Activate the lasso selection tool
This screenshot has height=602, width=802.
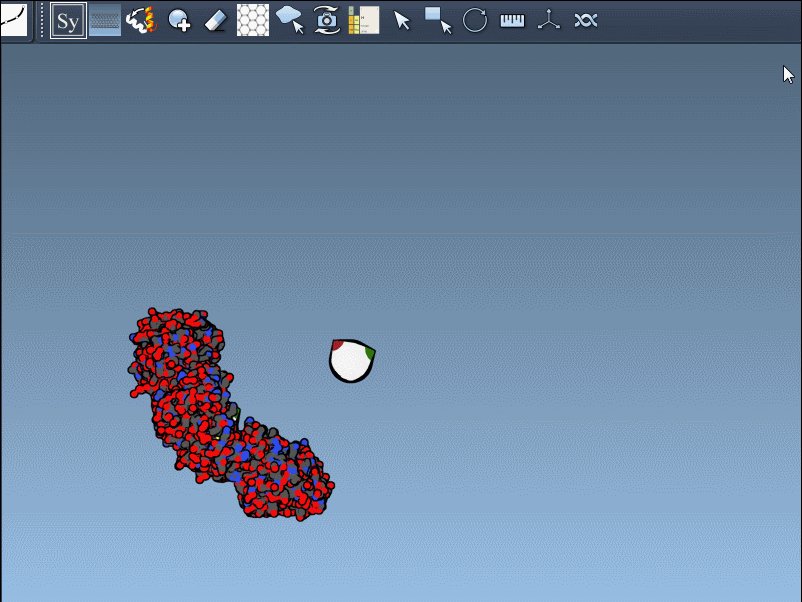289,20
